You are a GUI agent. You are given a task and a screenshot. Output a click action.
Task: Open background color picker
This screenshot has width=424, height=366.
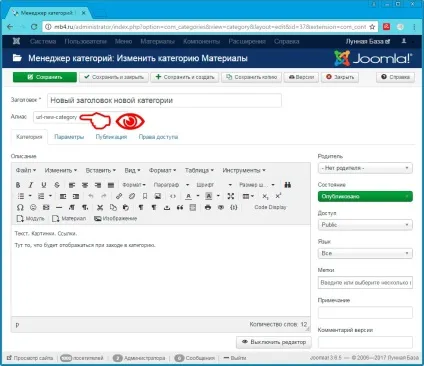pyautogui.click(x=209, y=196)
